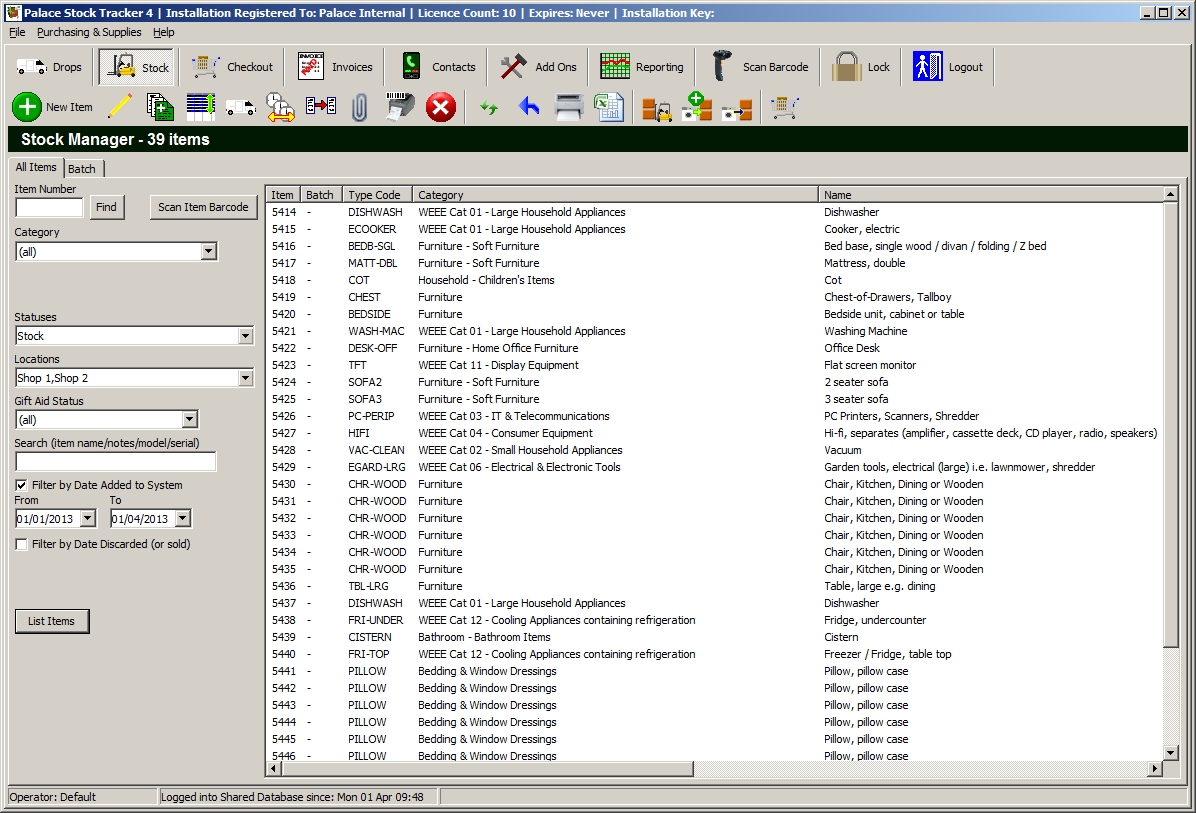Viewport: 1196px width, 813px height.
Task: Click Scan Item Barcode button
Action: 203,207
